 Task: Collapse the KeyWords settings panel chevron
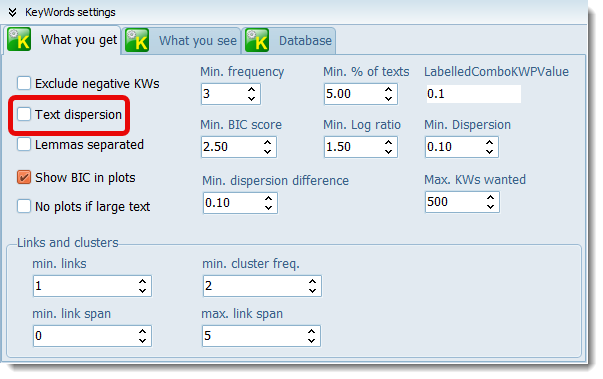coord(12,12)
